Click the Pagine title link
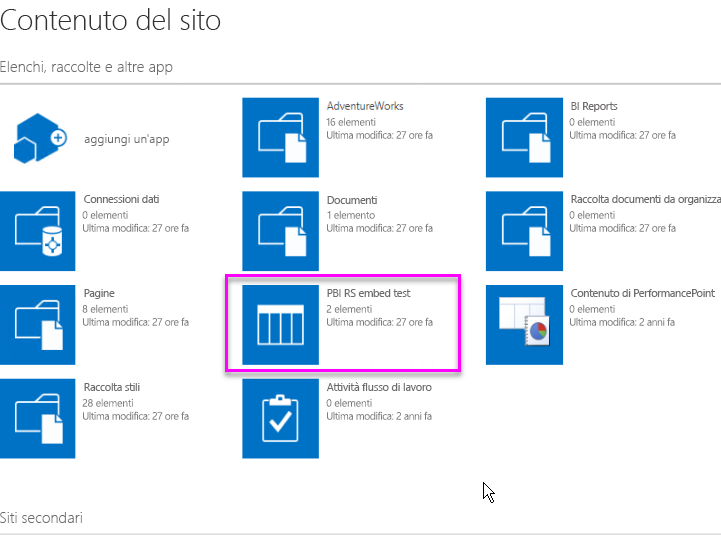The image size is (721, 539). (99, 293)
